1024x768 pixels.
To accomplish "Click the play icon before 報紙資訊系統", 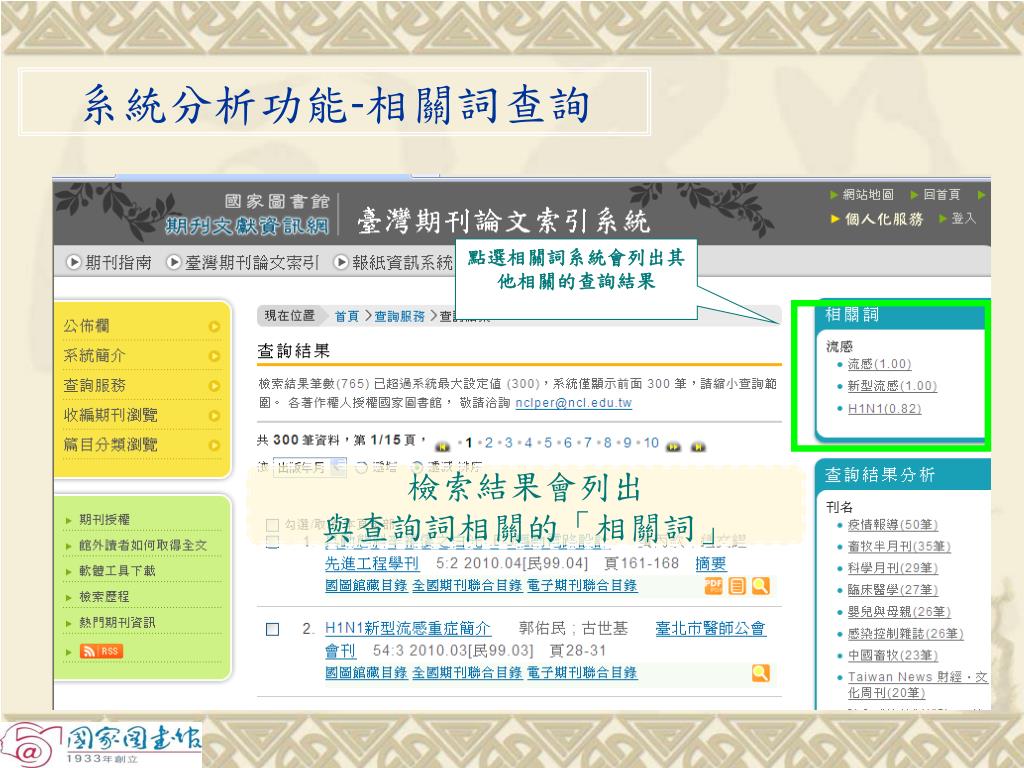I will coord(341,263).
